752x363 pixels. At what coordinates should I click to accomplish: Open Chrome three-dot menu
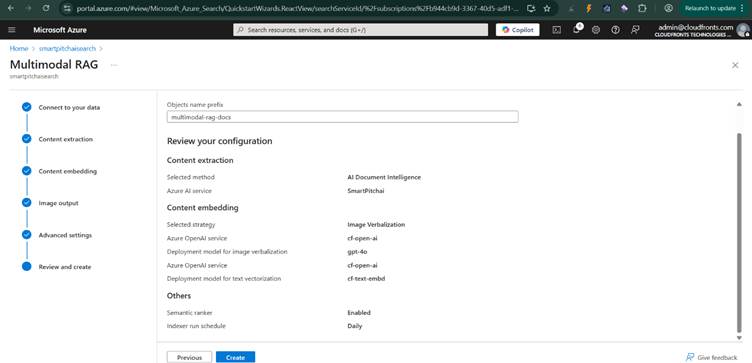point(743,8)
